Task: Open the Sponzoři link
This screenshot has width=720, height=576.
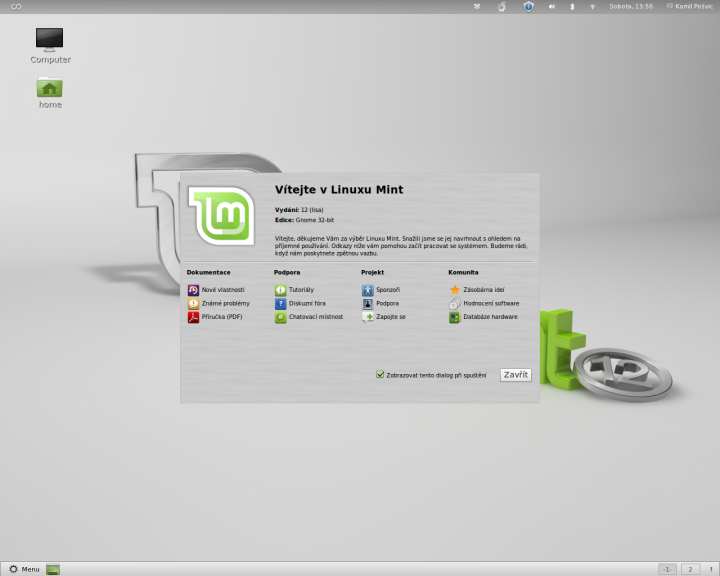Action: (388, 290)
